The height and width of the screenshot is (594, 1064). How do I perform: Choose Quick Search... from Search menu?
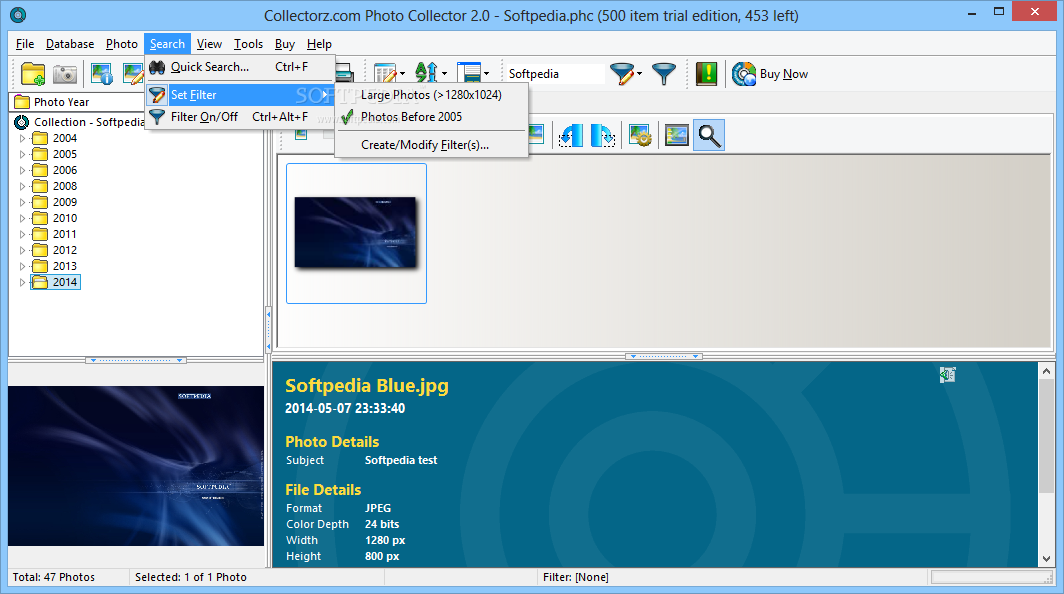coord(240,67)
